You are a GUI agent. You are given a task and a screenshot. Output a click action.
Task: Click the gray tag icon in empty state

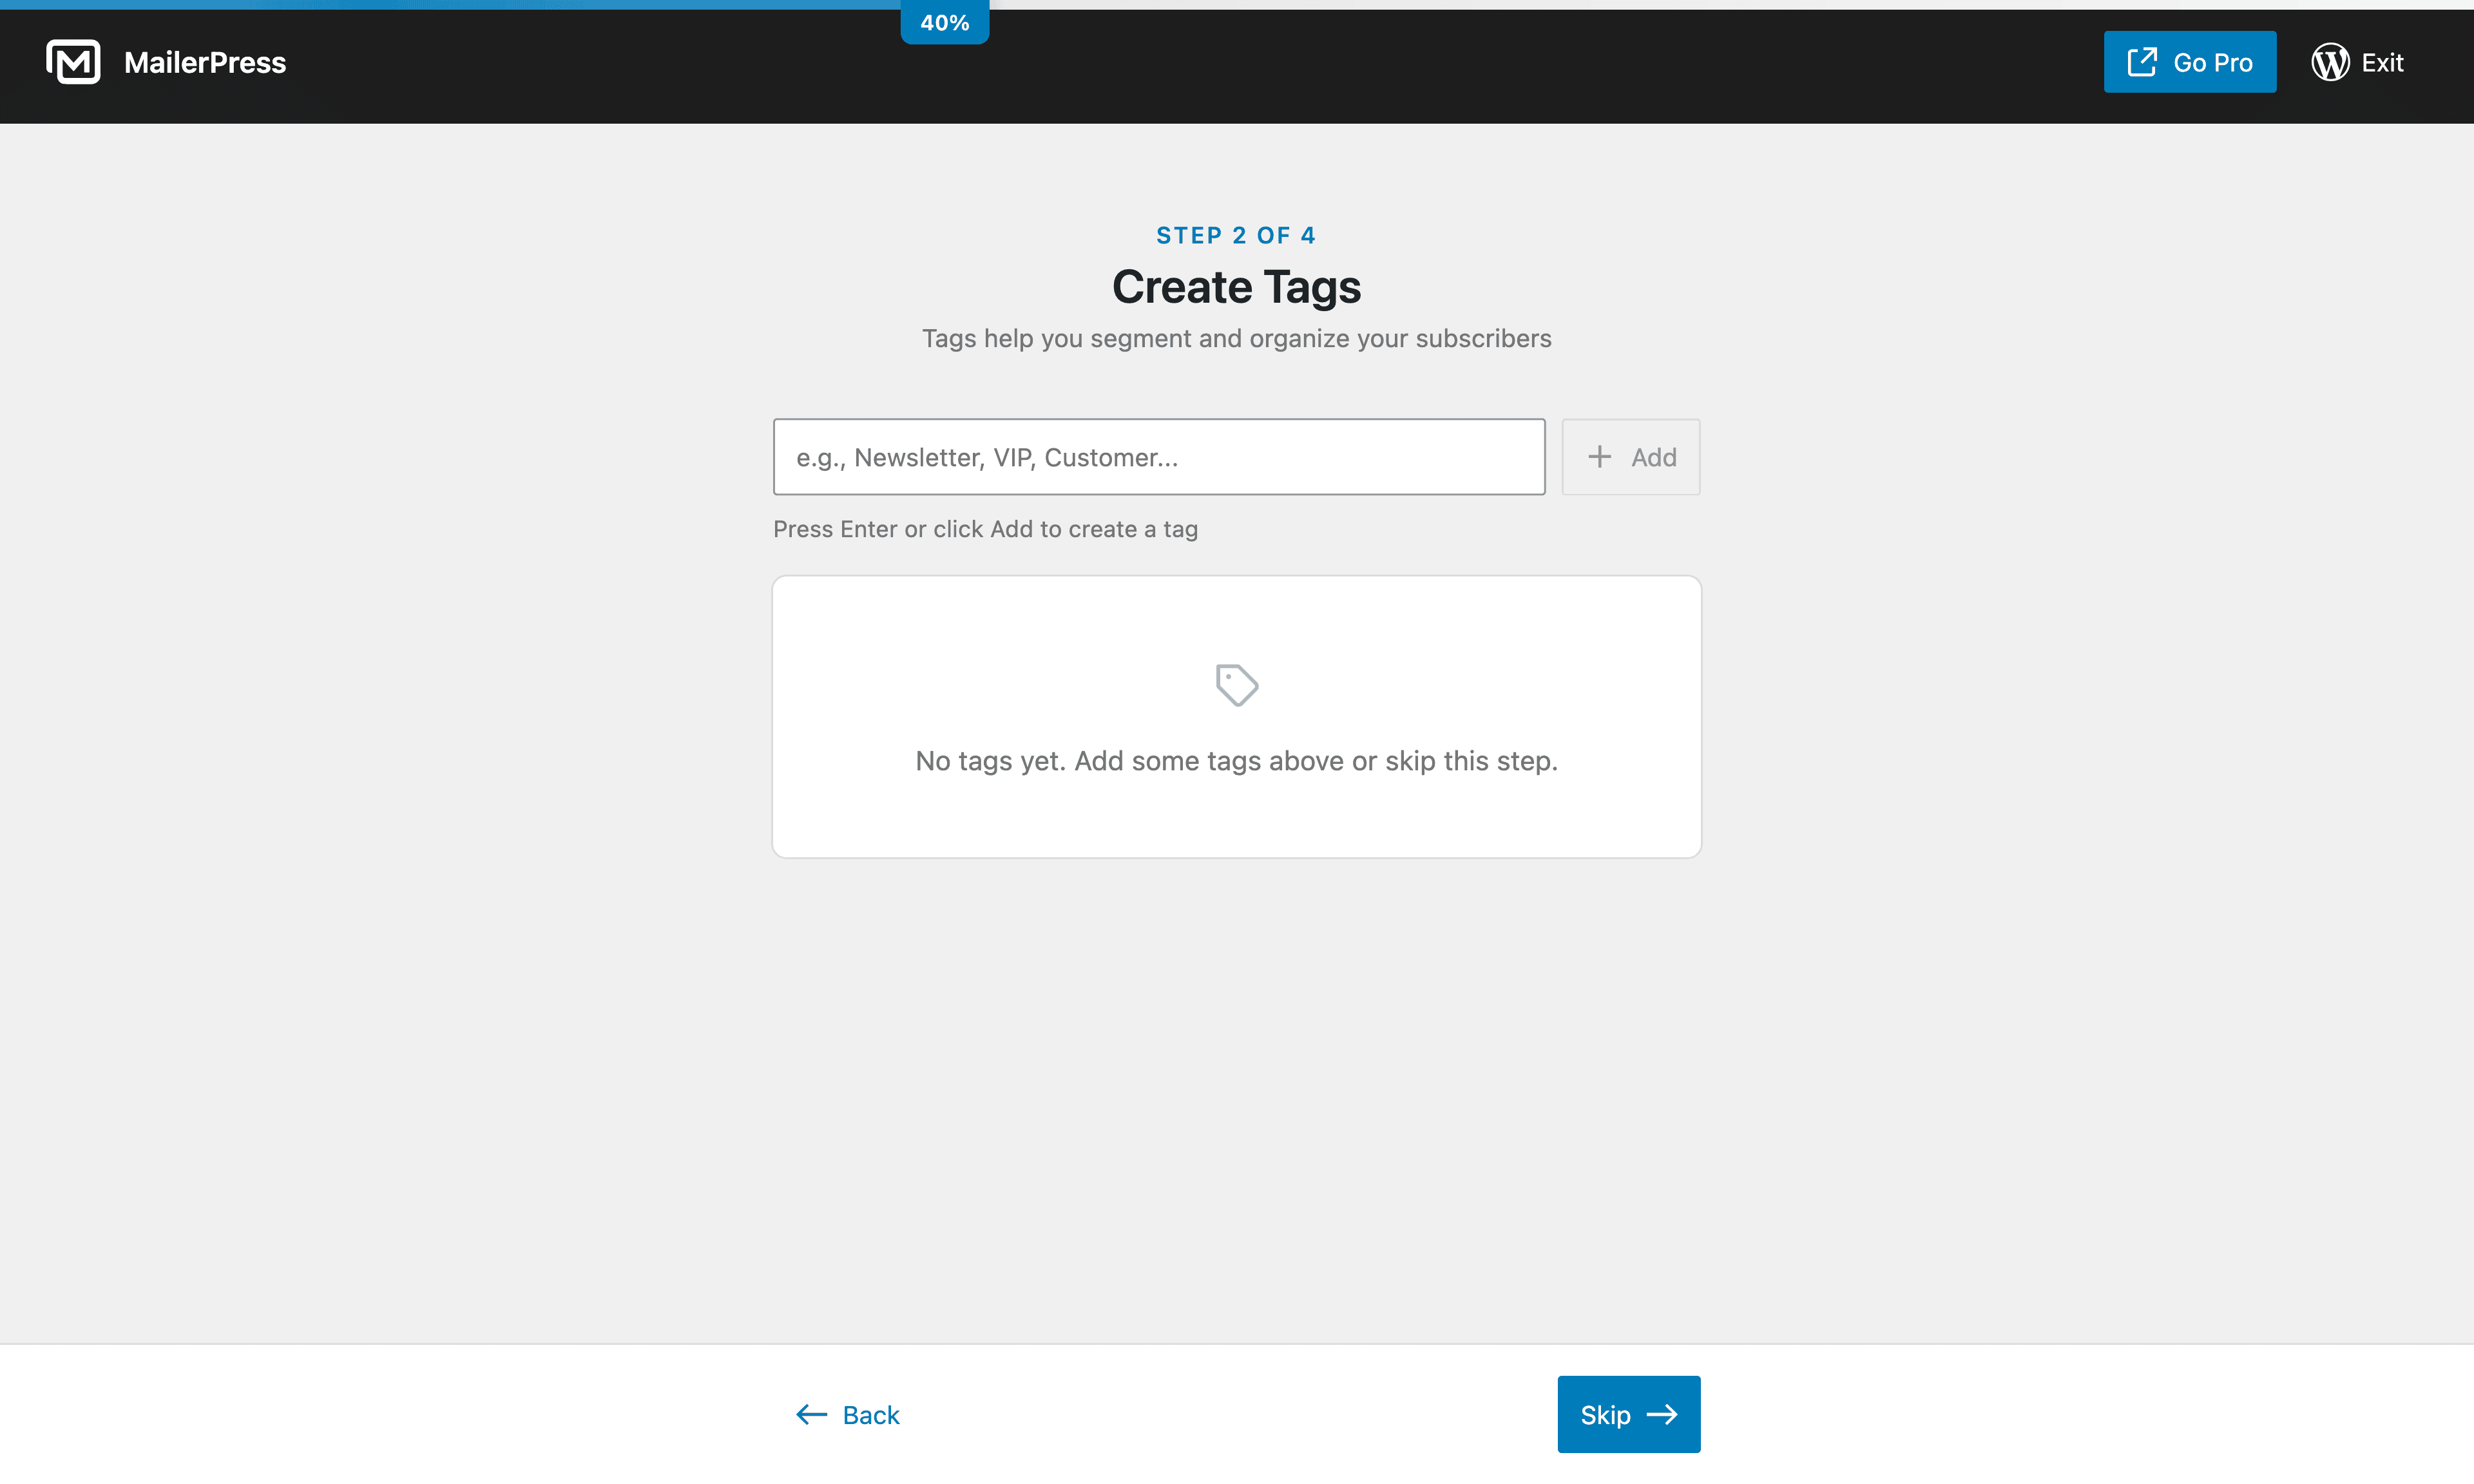[1236, 685]
